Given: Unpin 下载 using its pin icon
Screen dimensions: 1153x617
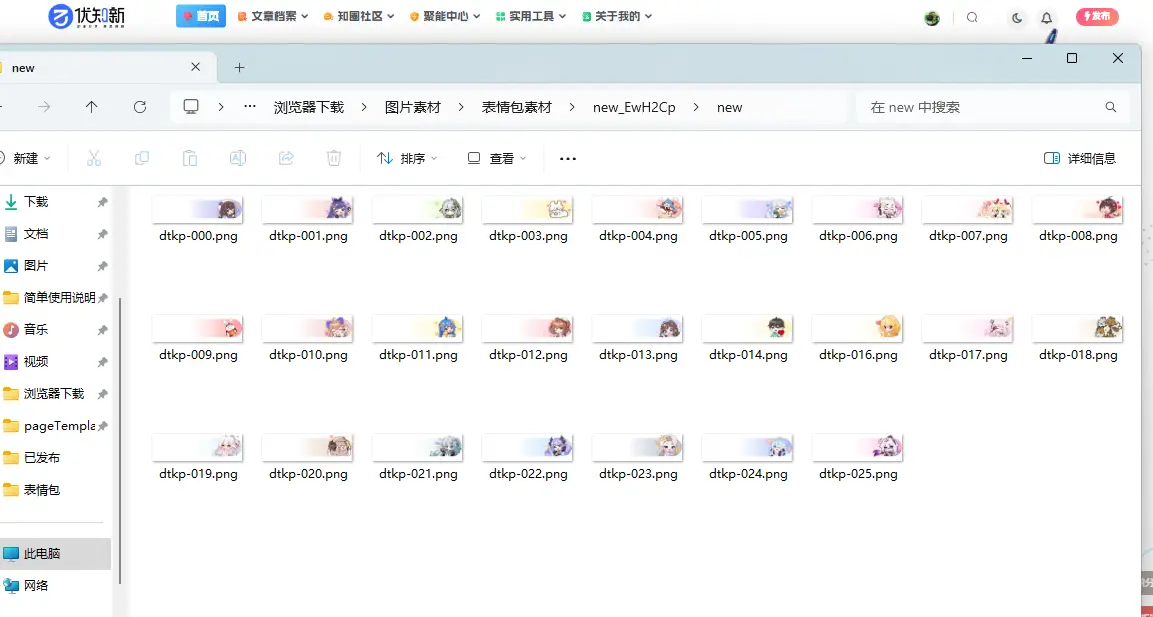Looking at the screenshot, I should click(x=103, y=202).
